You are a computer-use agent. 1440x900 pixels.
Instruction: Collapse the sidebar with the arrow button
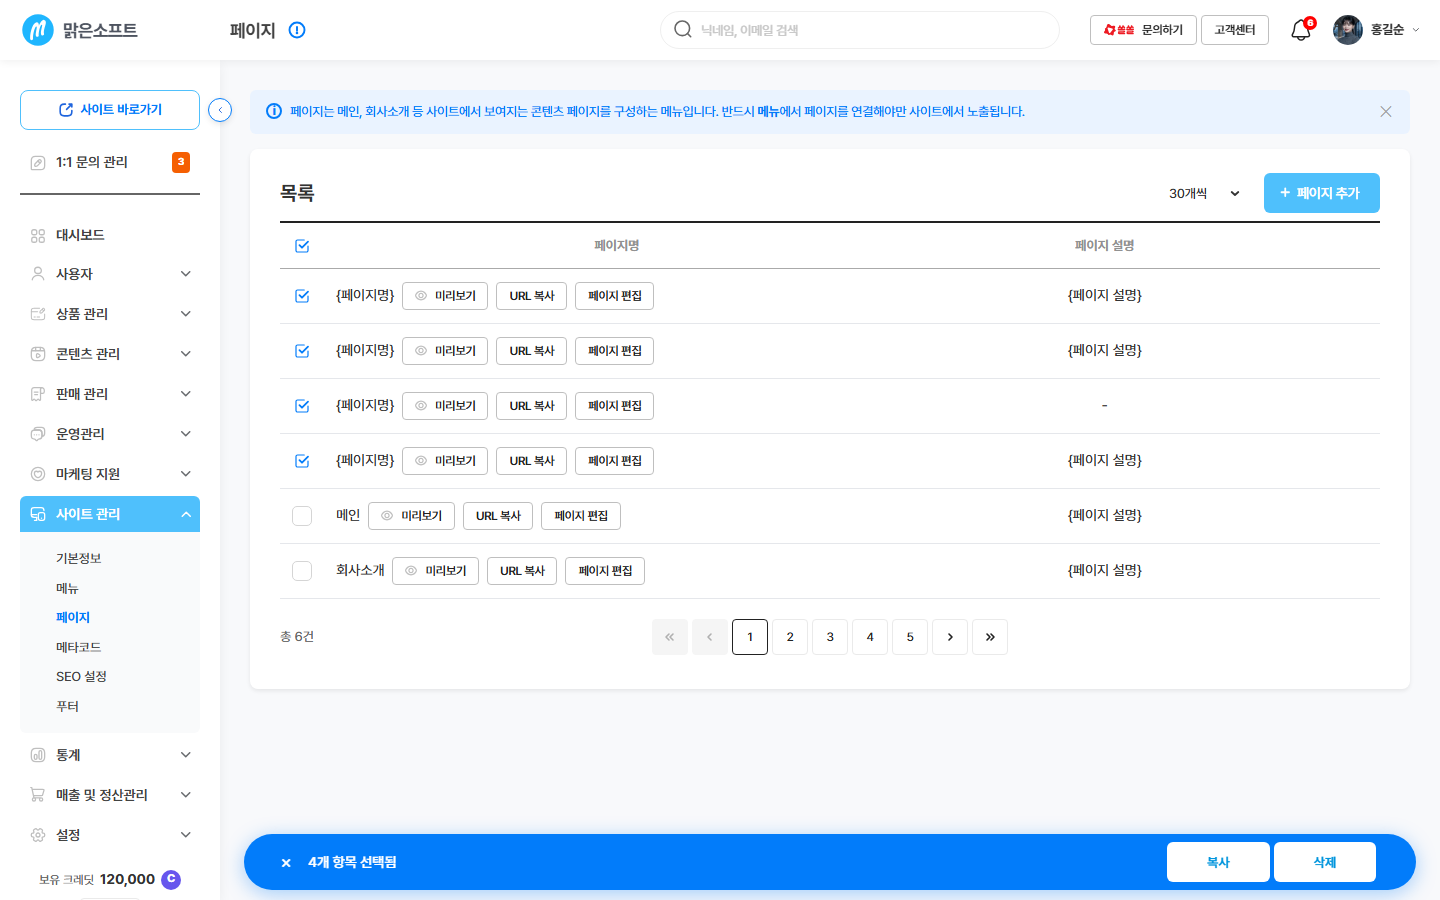[x=220, y=110]
